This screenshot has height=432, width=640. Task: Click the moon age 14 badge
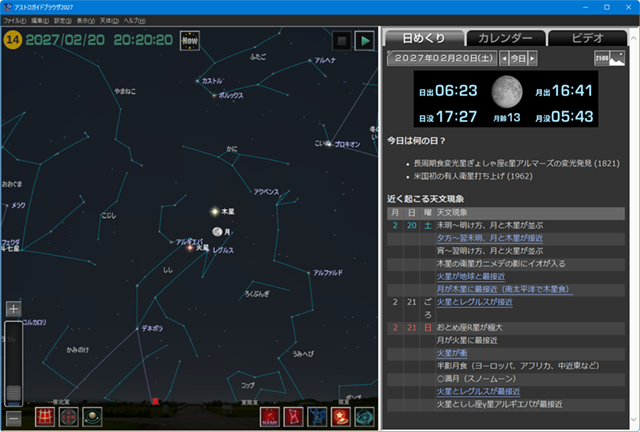click(13, 40)
